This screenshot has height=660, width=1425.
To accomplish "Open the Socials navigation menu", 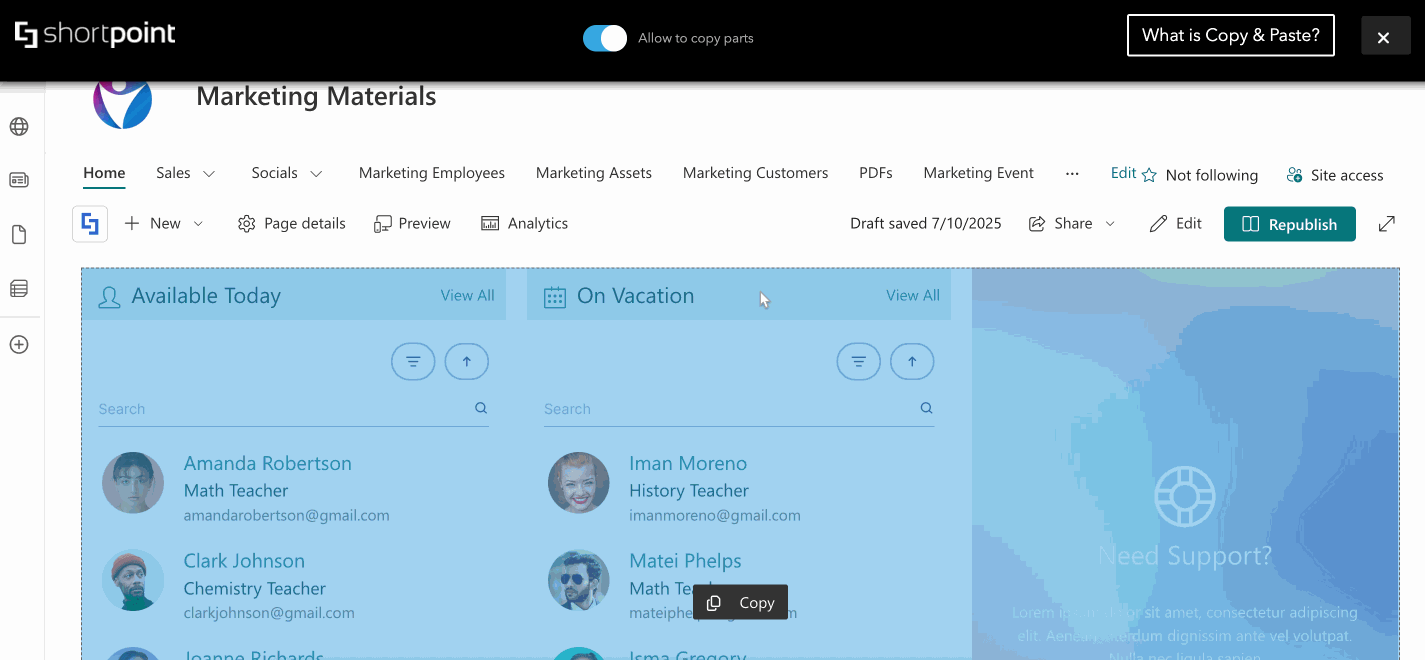I will click(274, 173).
